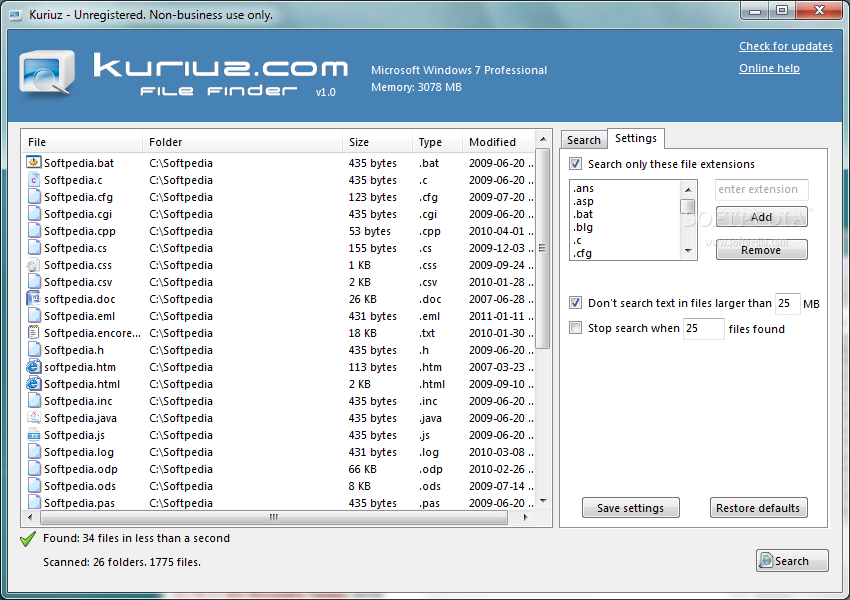
Task: Click results horizontal scroll left arrow
Action: coord(30,517)
